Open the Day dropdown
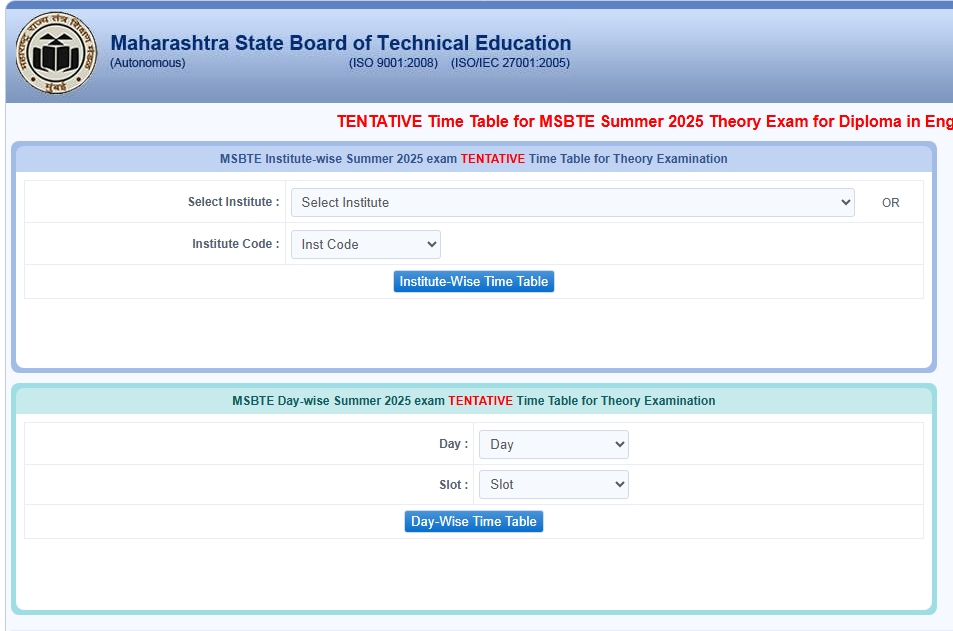Viewport: 953px width, 631px height. 553,444
